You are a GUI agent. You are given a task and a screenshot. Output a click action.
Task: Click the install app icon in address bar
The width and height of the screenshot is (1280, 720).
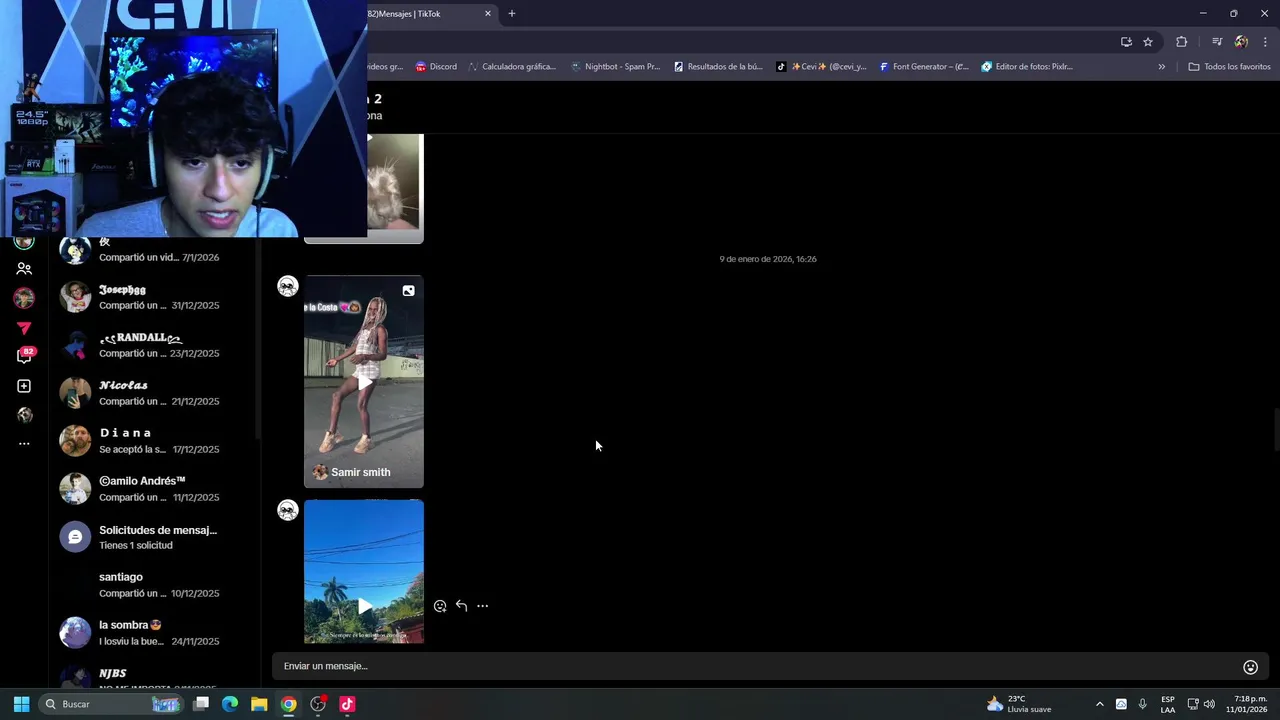[x=1126, y=42]
